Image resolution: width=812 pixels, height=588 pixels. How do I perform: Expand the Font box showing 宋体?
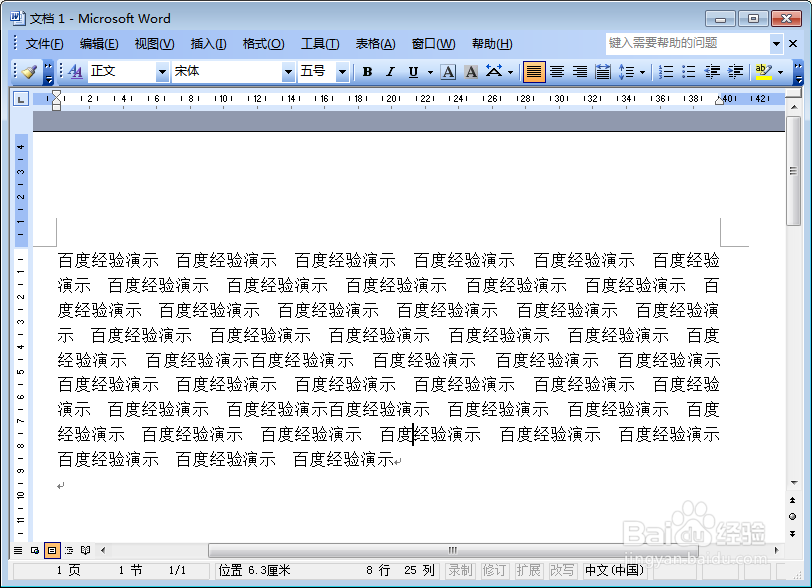[288, 72]
